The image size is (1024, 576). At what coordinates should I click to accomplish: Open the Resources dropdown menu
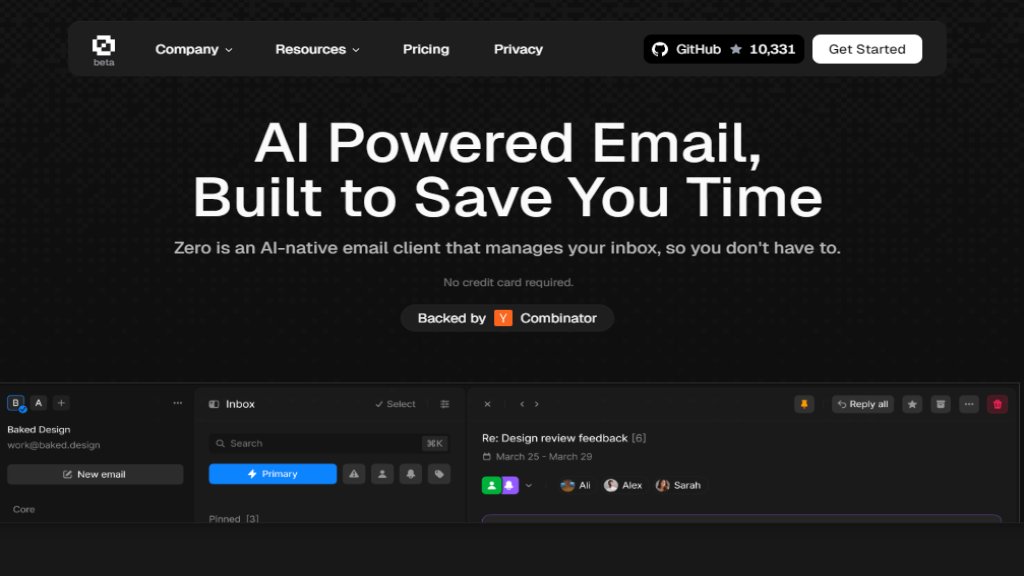point(317,49)
